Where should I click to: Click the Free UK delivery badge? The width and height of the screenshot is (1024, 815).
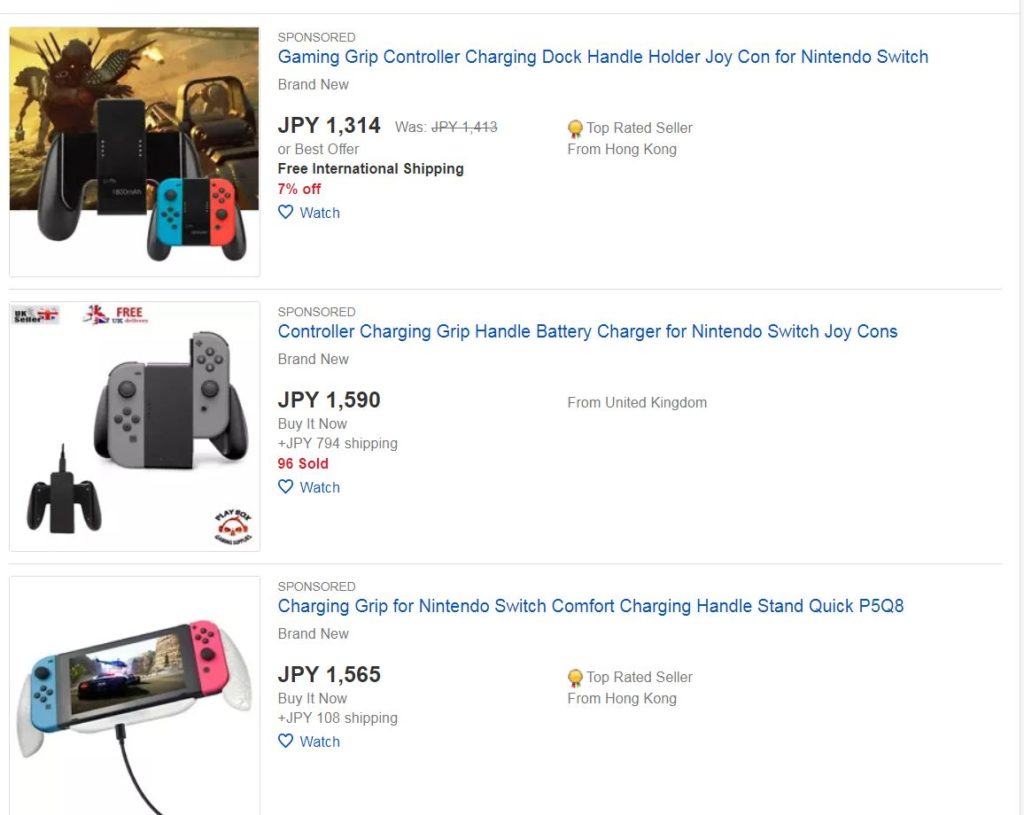click(114, 315)
